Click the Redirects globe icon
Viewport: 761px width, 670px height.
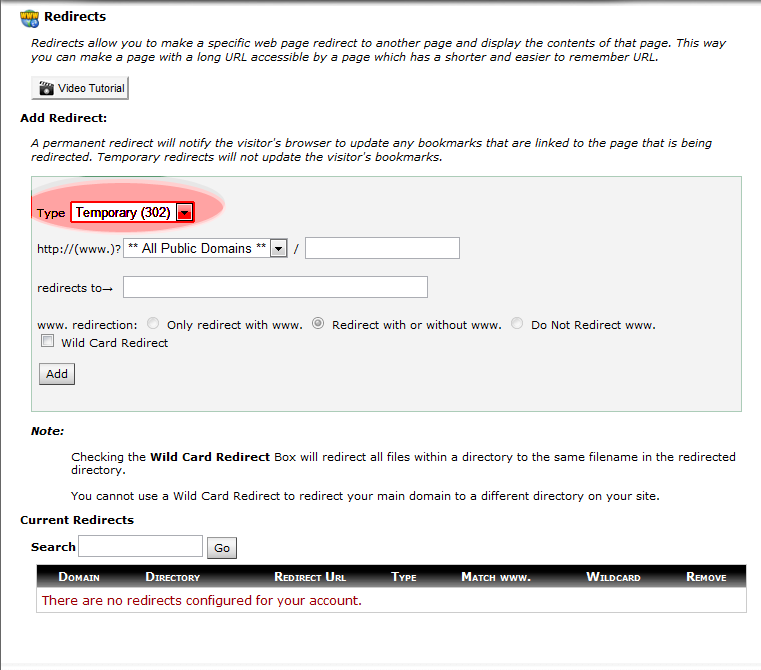[29, 18]
